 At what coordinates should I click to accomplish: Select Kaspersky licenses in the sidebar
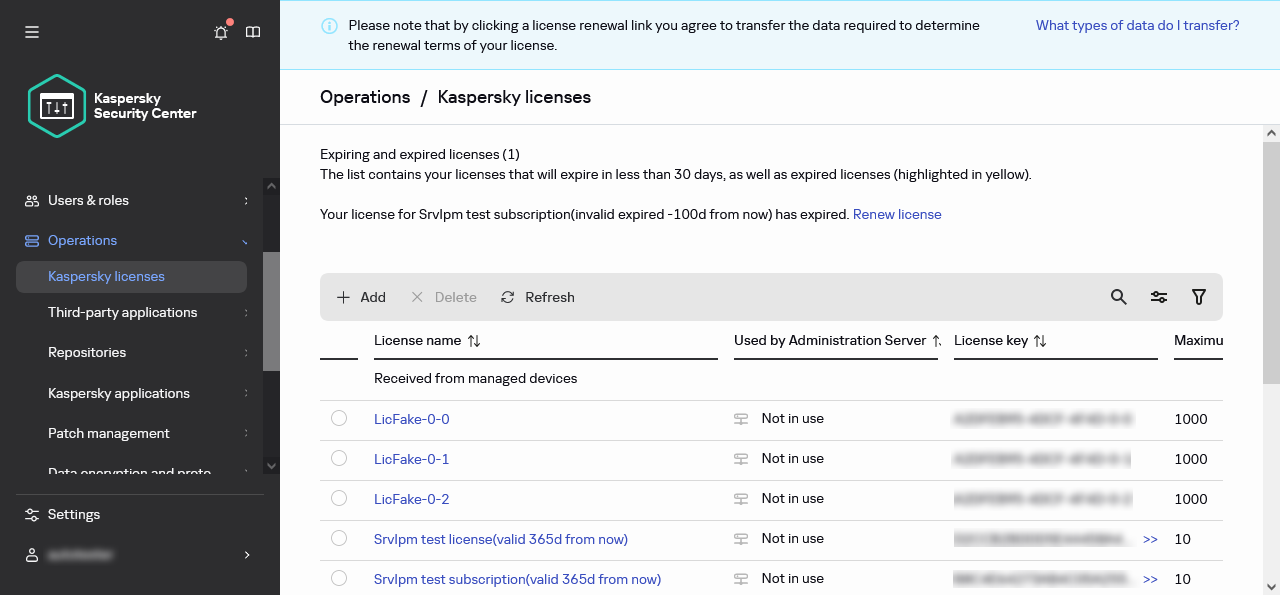click(x=106, y=276)
